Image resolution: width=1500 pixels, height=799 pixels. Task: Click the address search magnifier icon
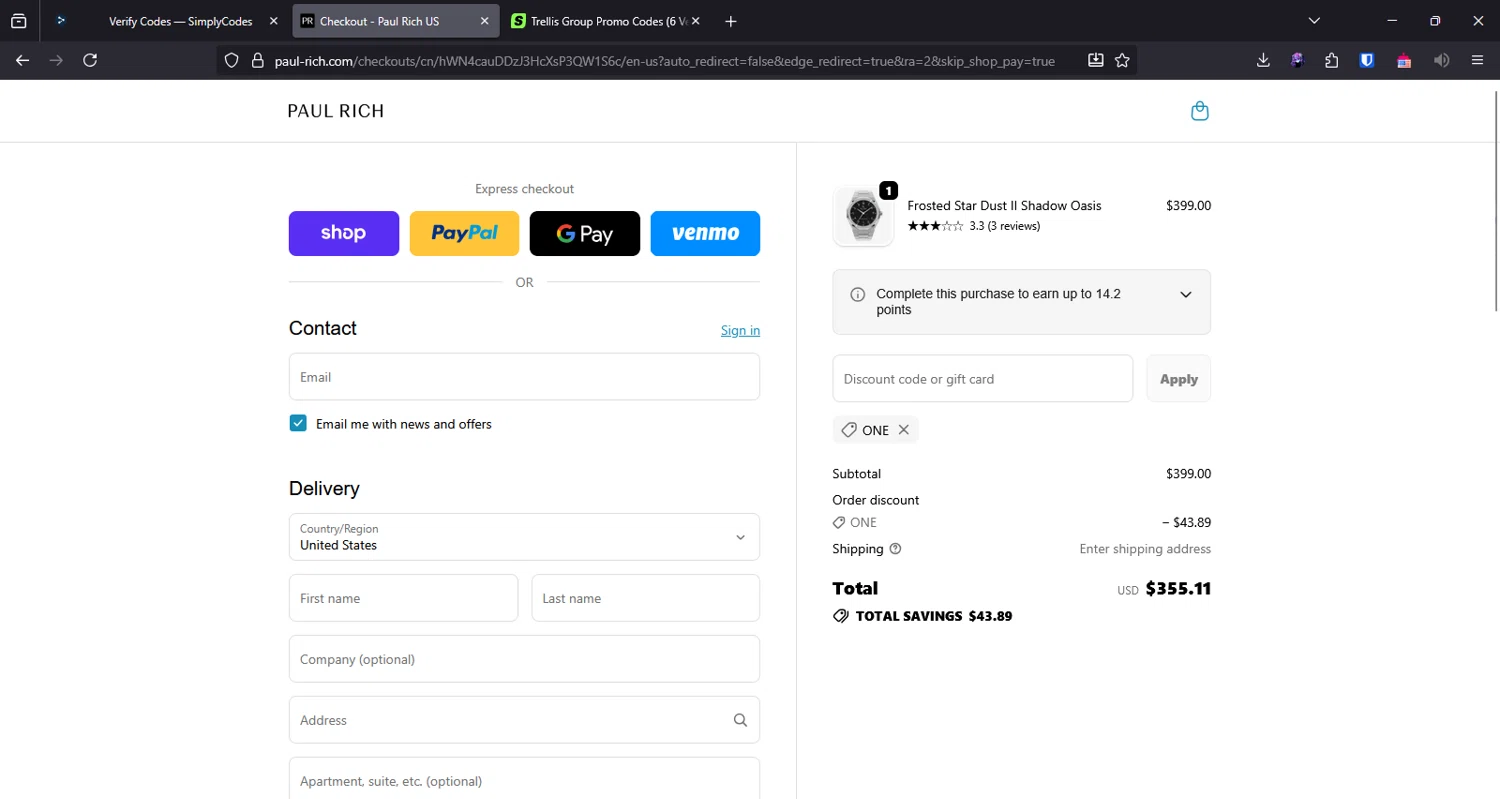pyautogui.click(x=740, y=720)
